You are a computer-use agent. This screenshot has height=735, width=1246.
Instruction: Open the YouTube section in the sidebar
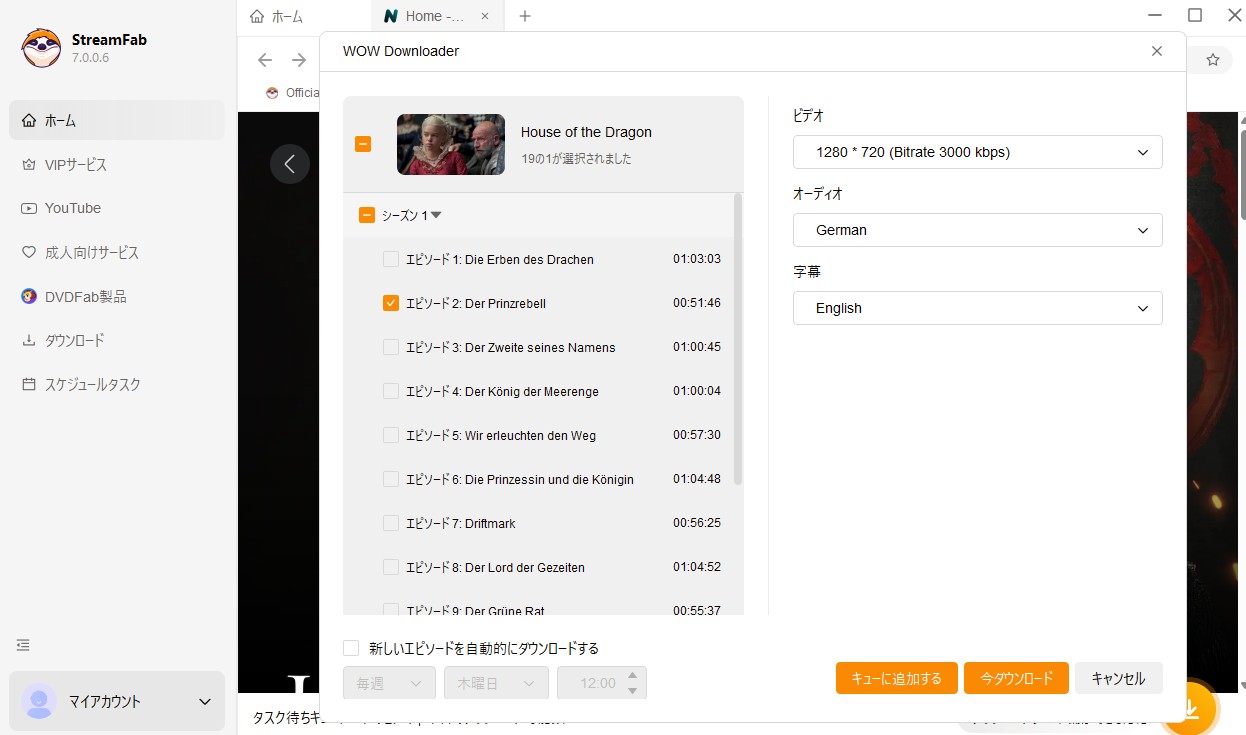point(73,208)
